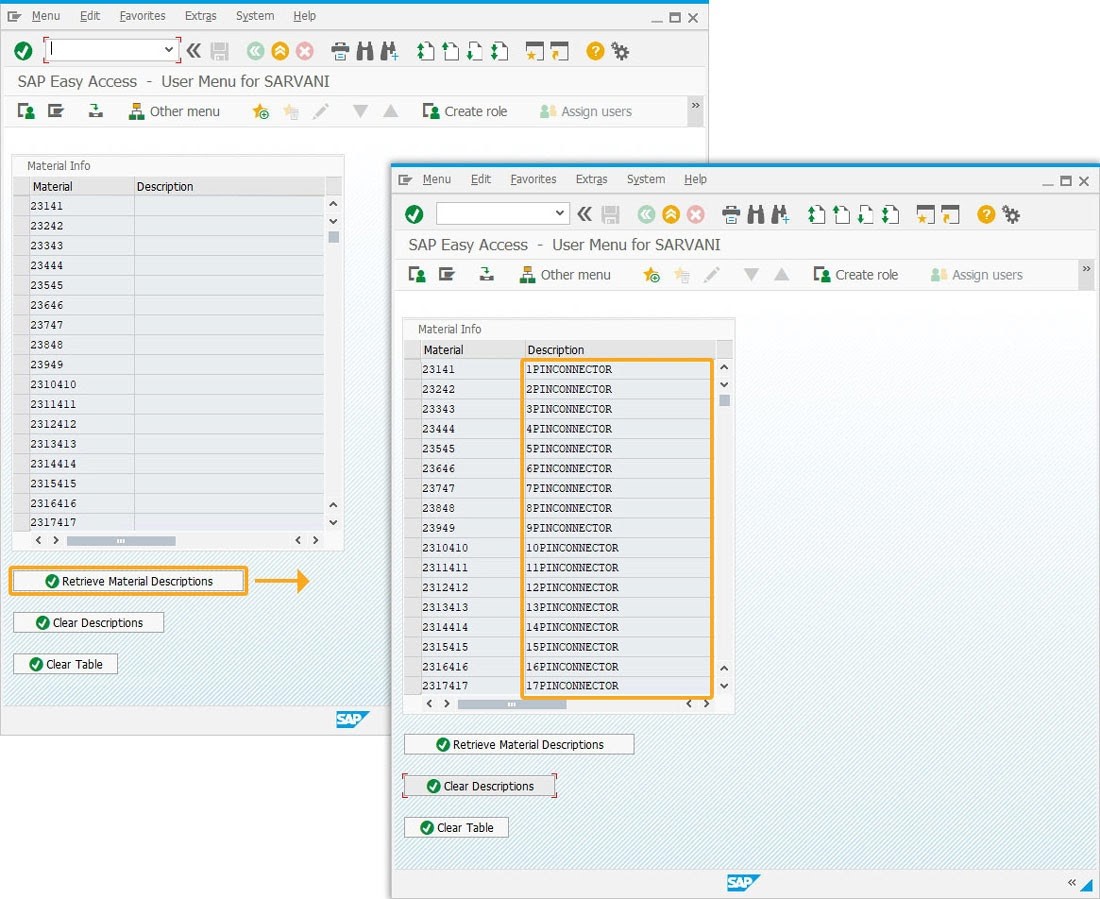Click Add to Favorites star icon in back window
This screenshot has width=1100, height=899.
(260, 112)
